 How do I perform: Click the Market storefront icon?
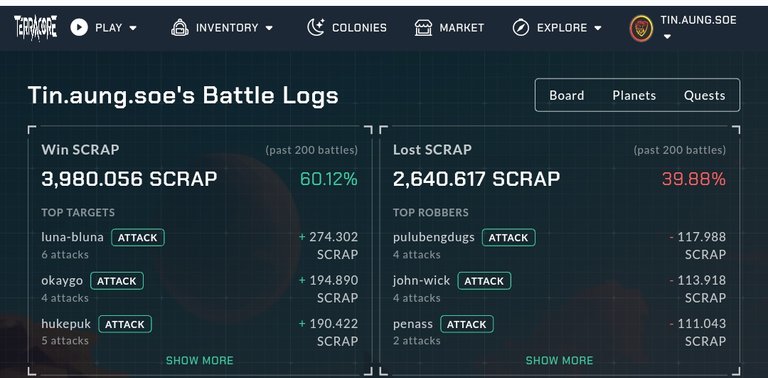[x=423, y=27]
